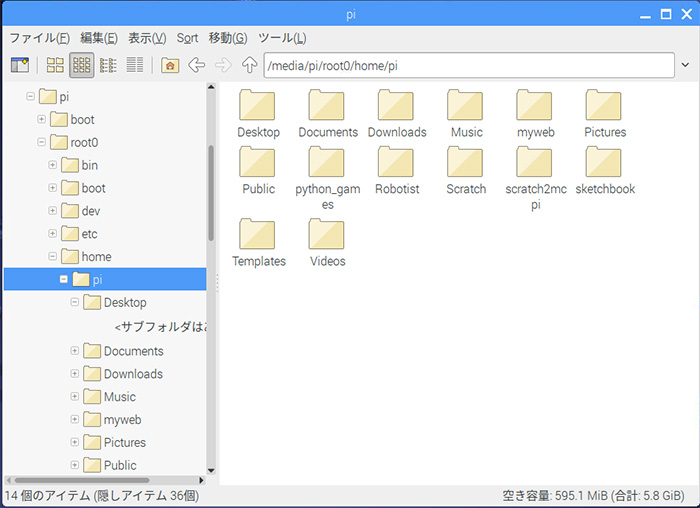
Task: Switch to detailed list view
Action: tap(134, 66)
